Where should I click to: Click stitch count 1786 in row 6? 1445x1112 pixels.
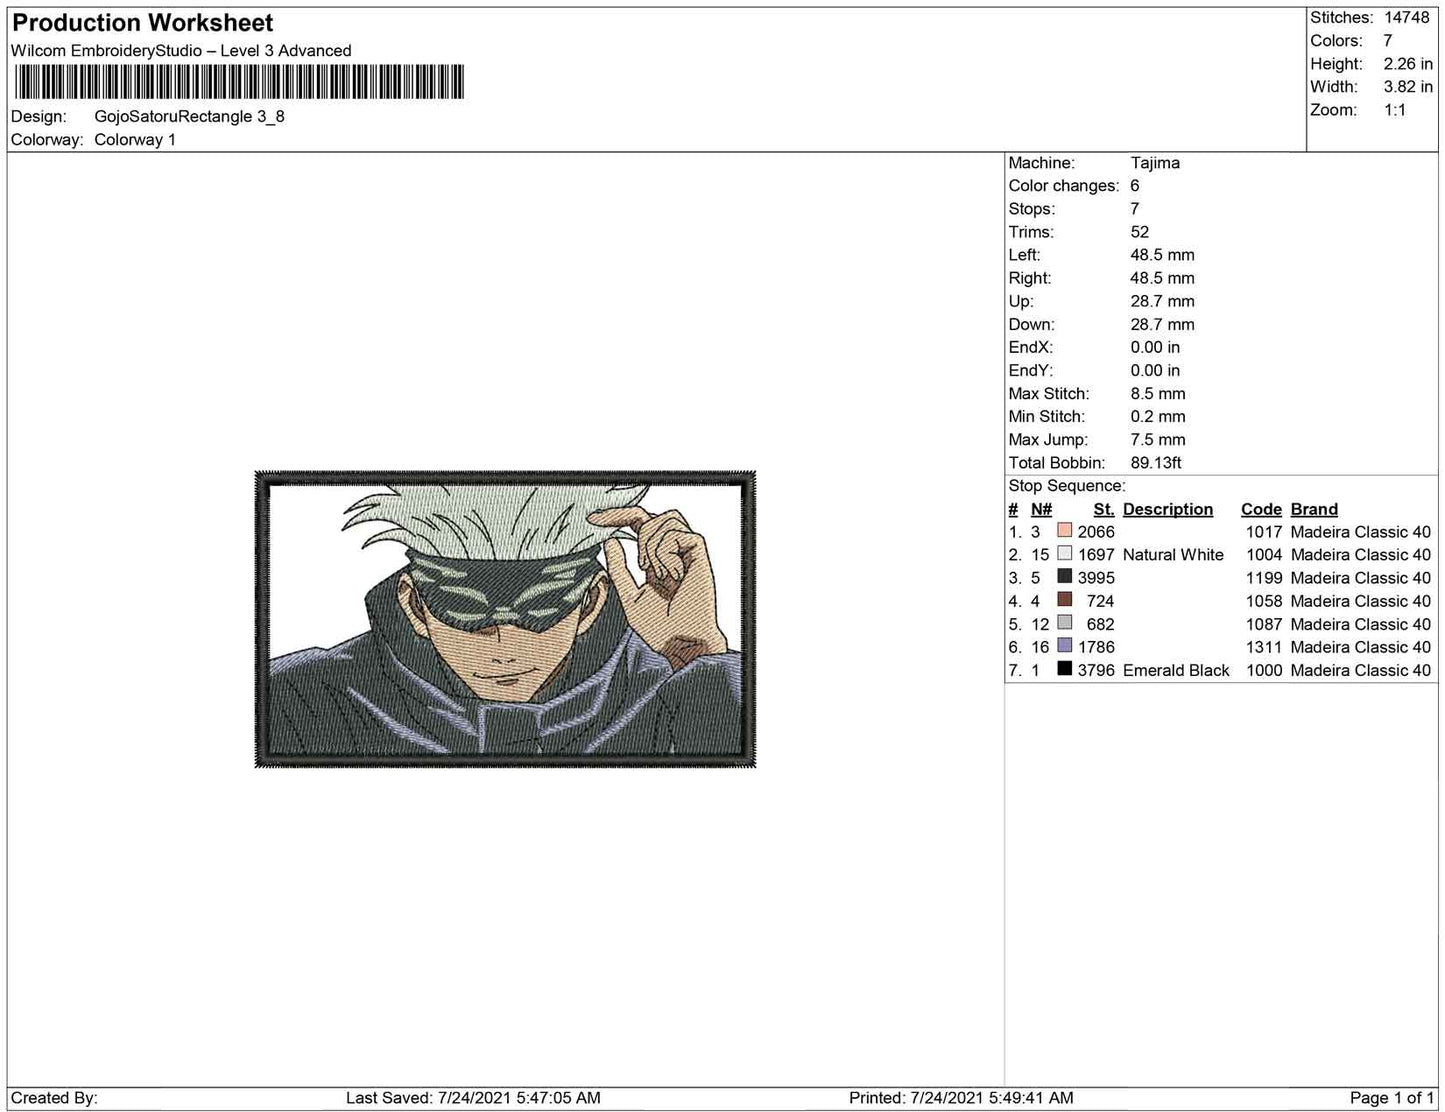click(1096, 647)
